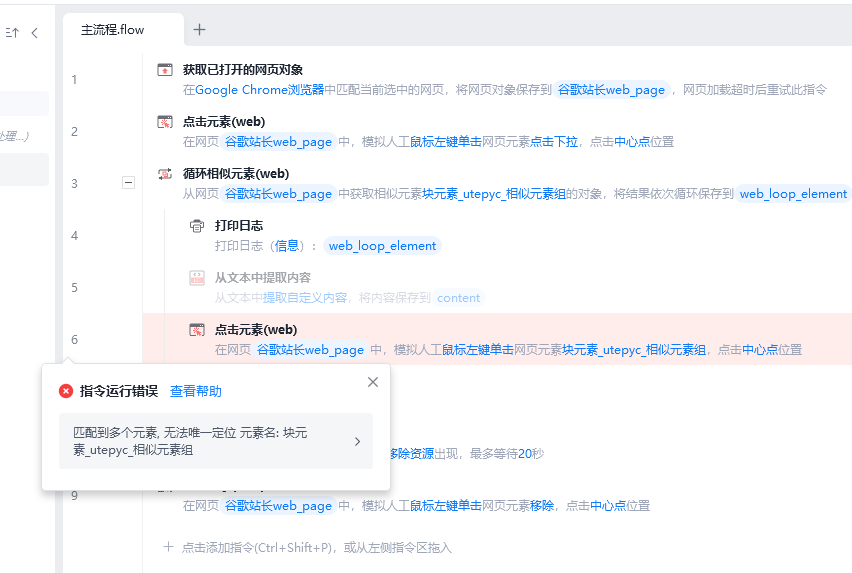Image resolution: width=852 pixels, height=573 pixels.
Task: Select line number 4 in the gutter
Action: pyautogui.click(x=74, y=236)
